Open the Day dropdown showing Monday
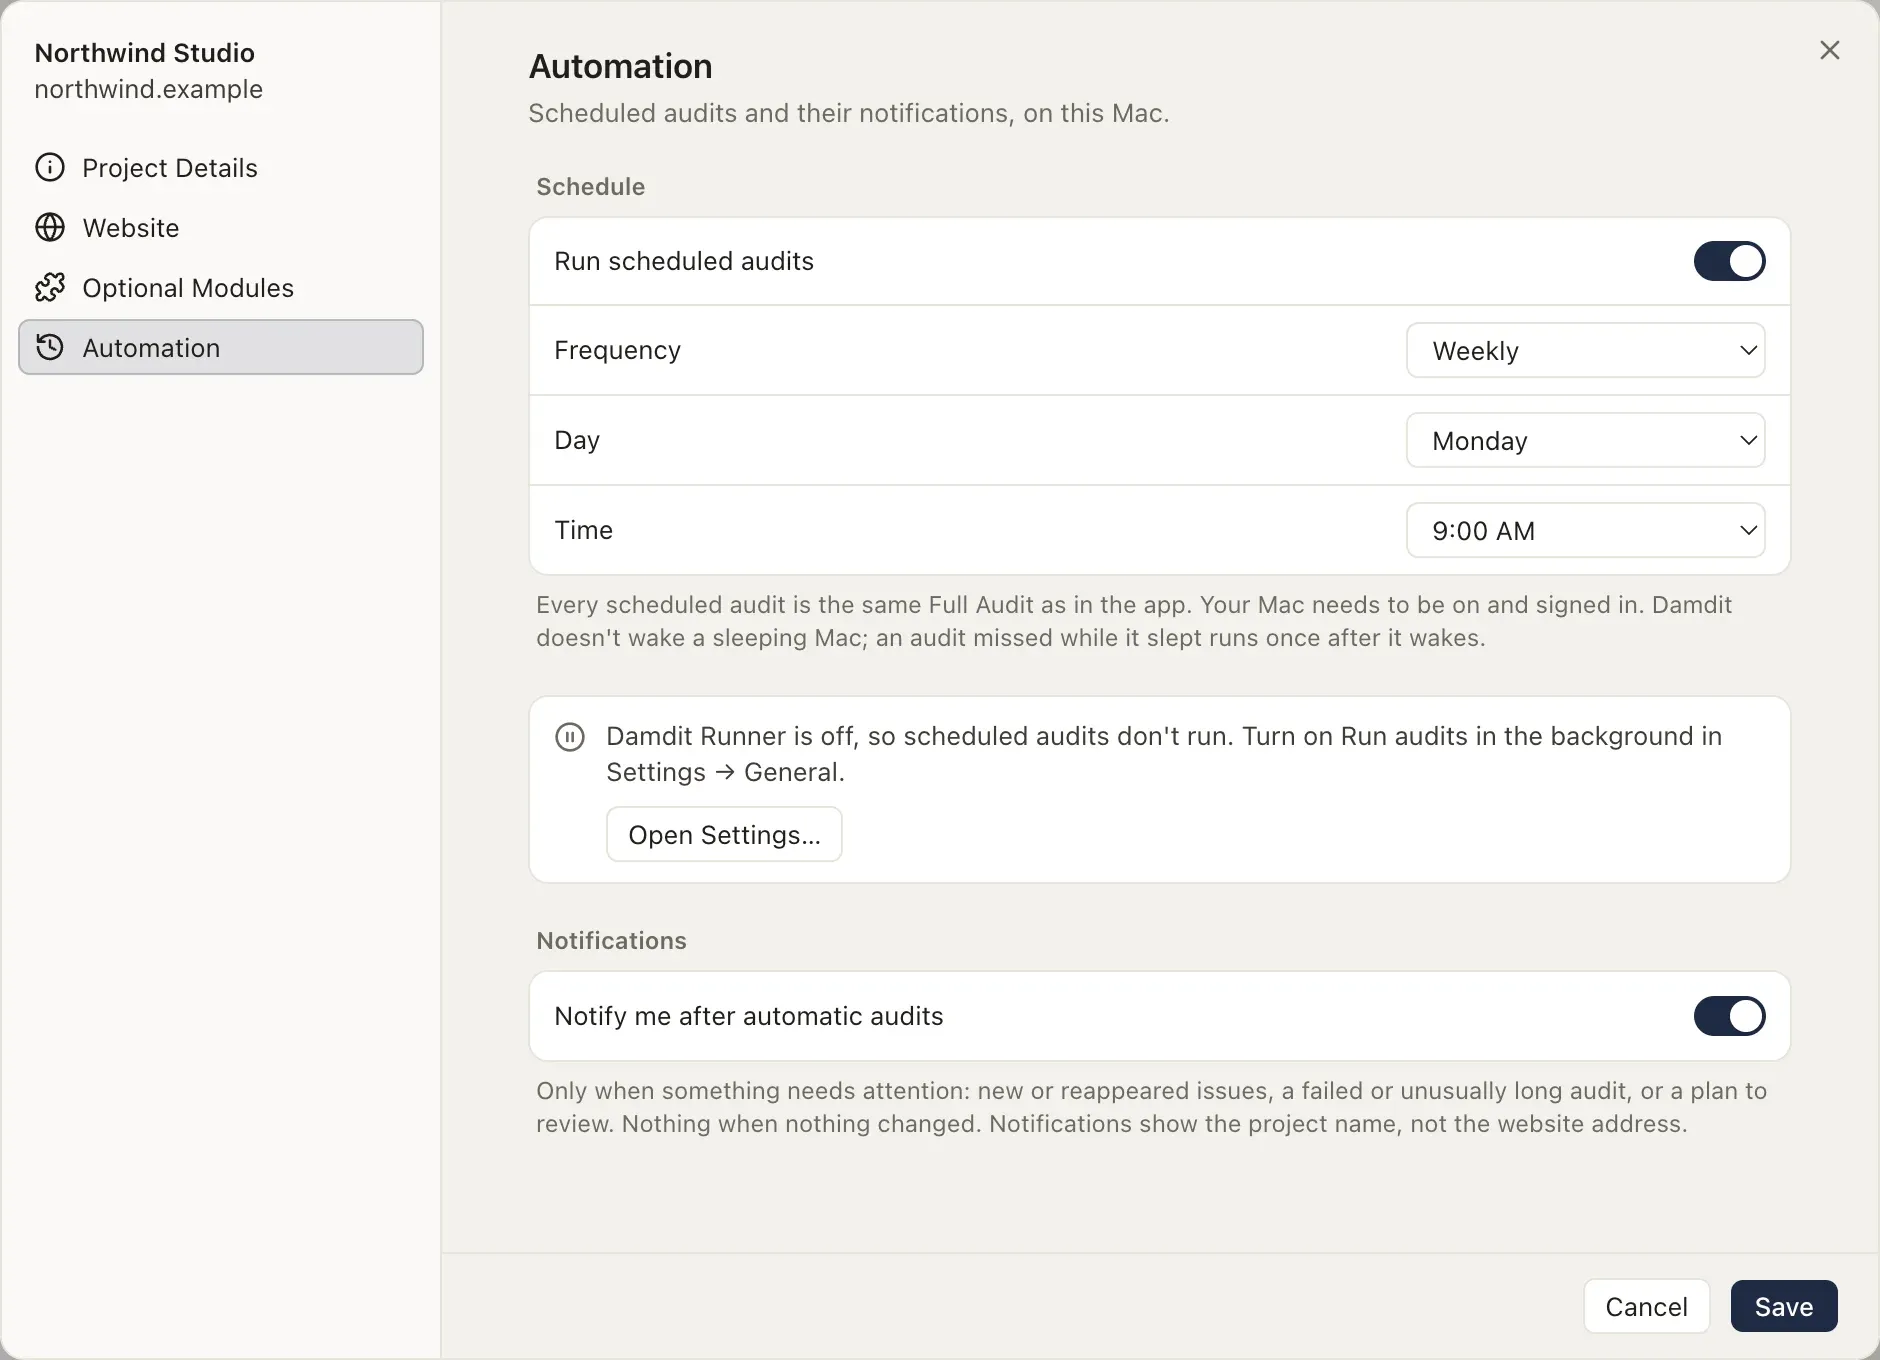The height and width of the screenshot is (1360, 1880). pyautogui.click(x=1585, y=440)
